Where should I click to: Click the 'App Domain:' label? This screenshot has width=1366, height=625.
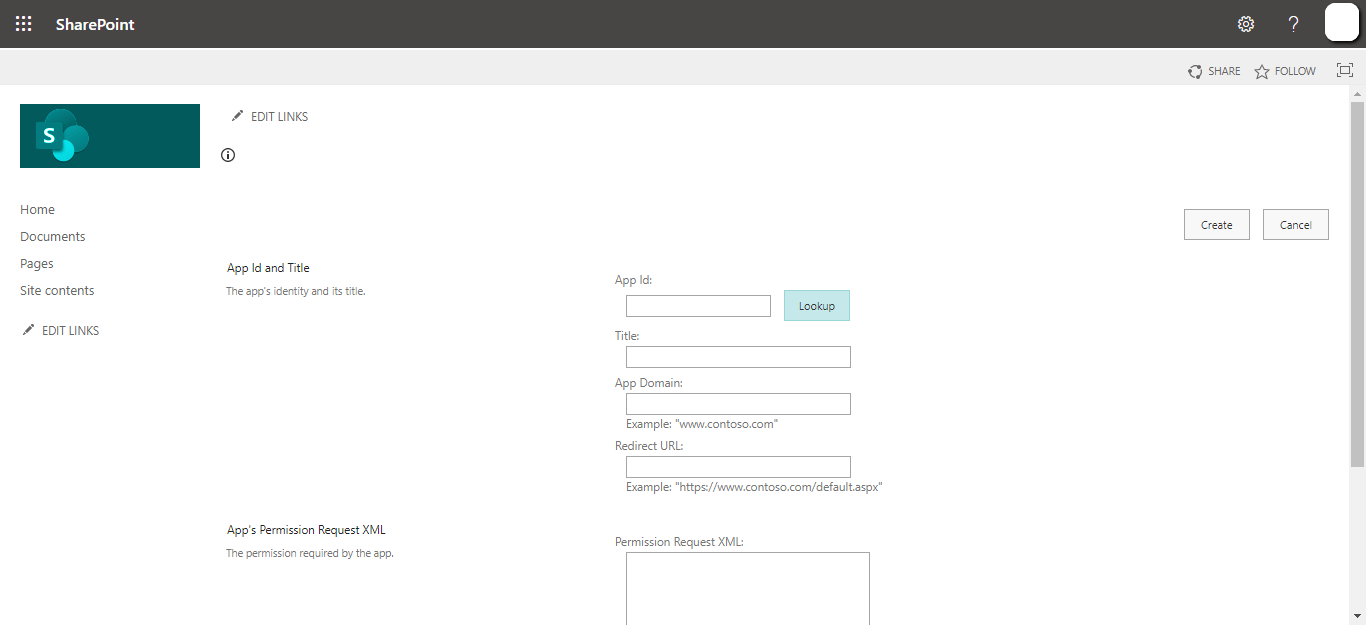click(649, 383)
